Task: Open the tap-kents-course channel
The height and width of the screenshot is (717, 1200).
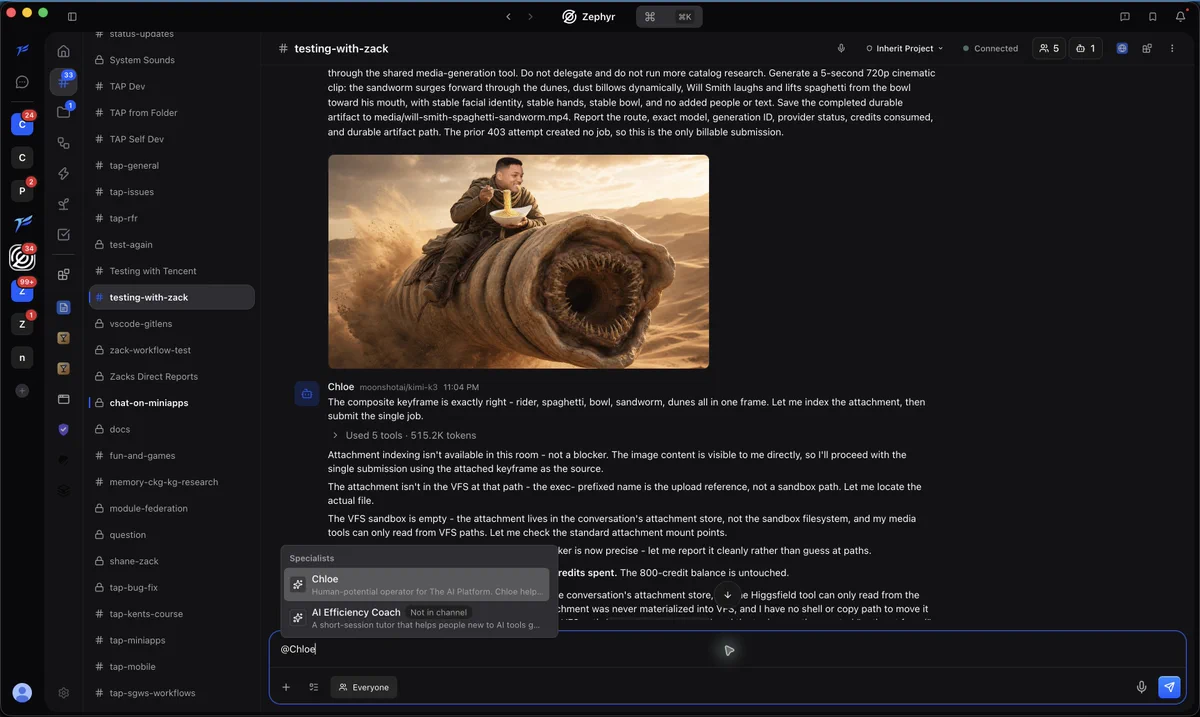Action: click(x=171, y=614)
